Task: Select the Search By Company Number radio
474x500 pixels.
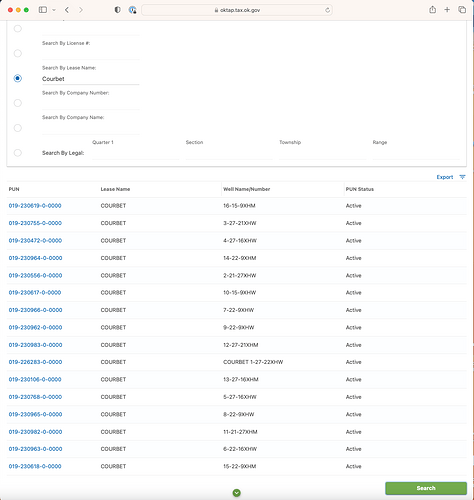Action: coord(18,103)
